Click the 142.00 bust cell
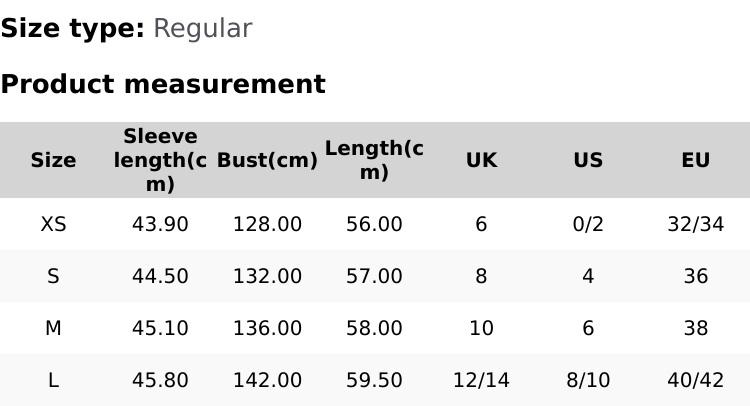This screenshot has width=750, height=406. [267, 380]
